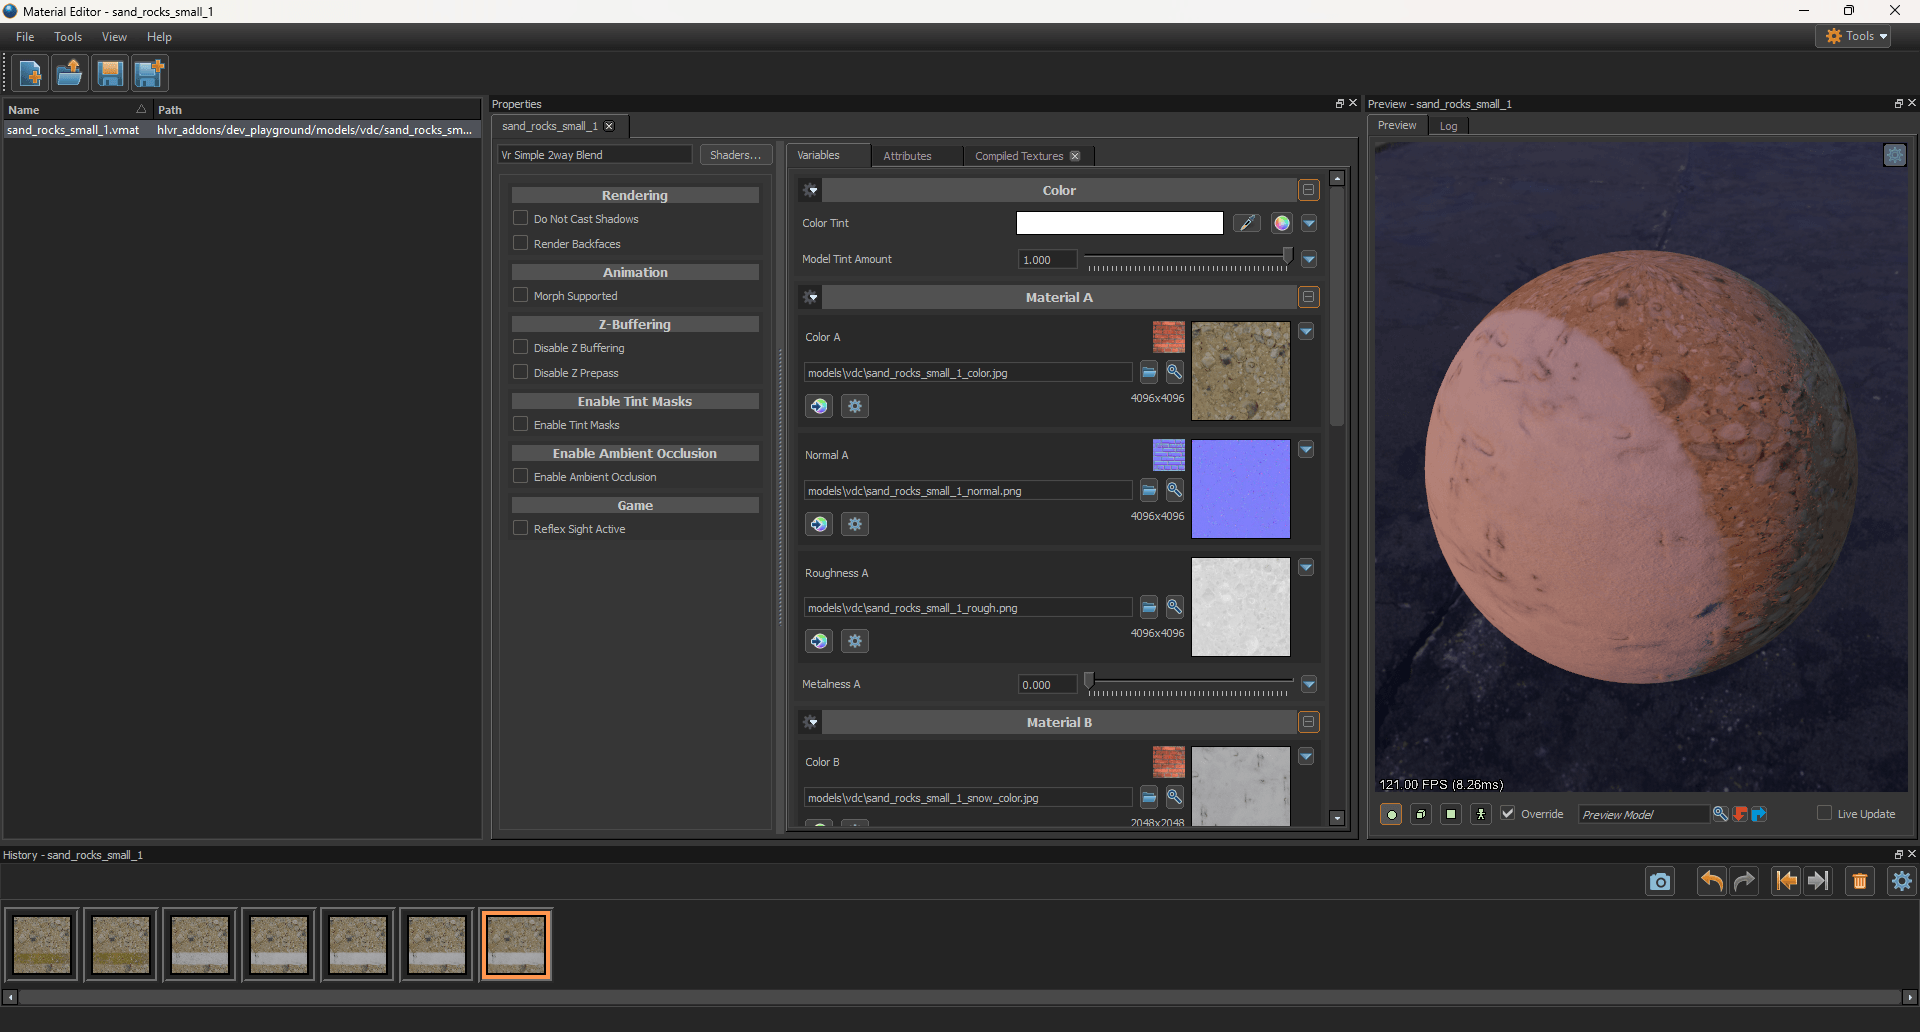Click the Color A texture settings gear

(x=855, y=406)
